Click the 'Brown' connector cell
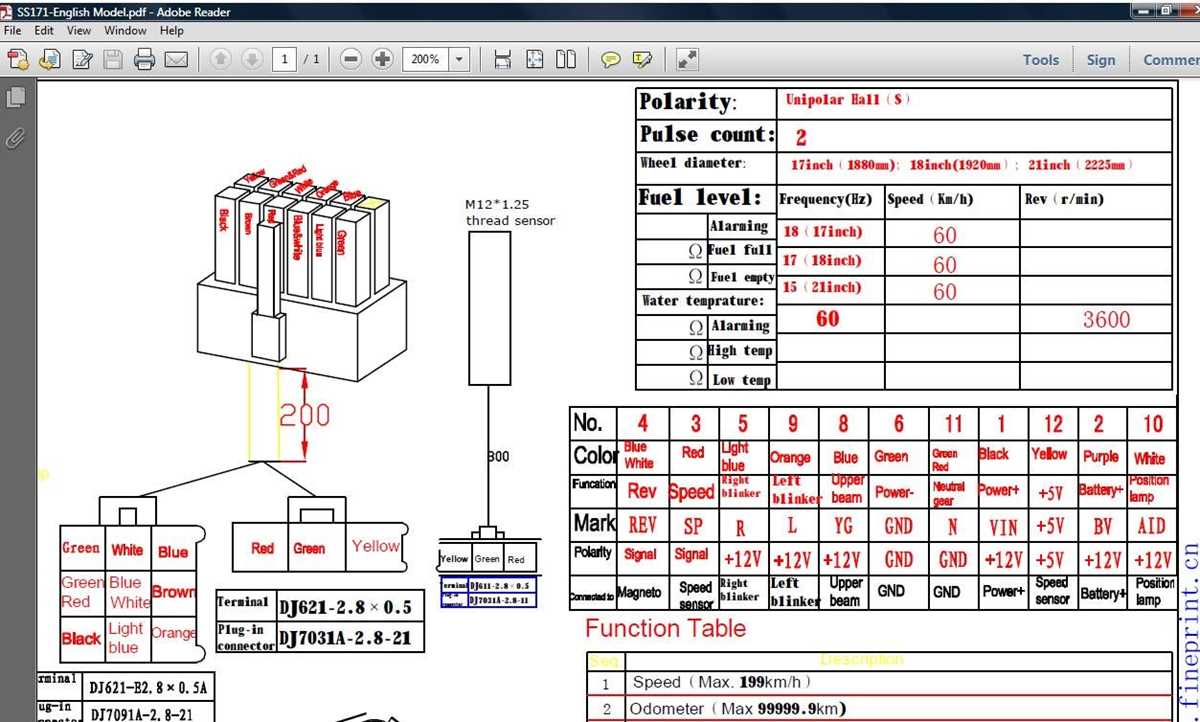 tap(174, 592)
